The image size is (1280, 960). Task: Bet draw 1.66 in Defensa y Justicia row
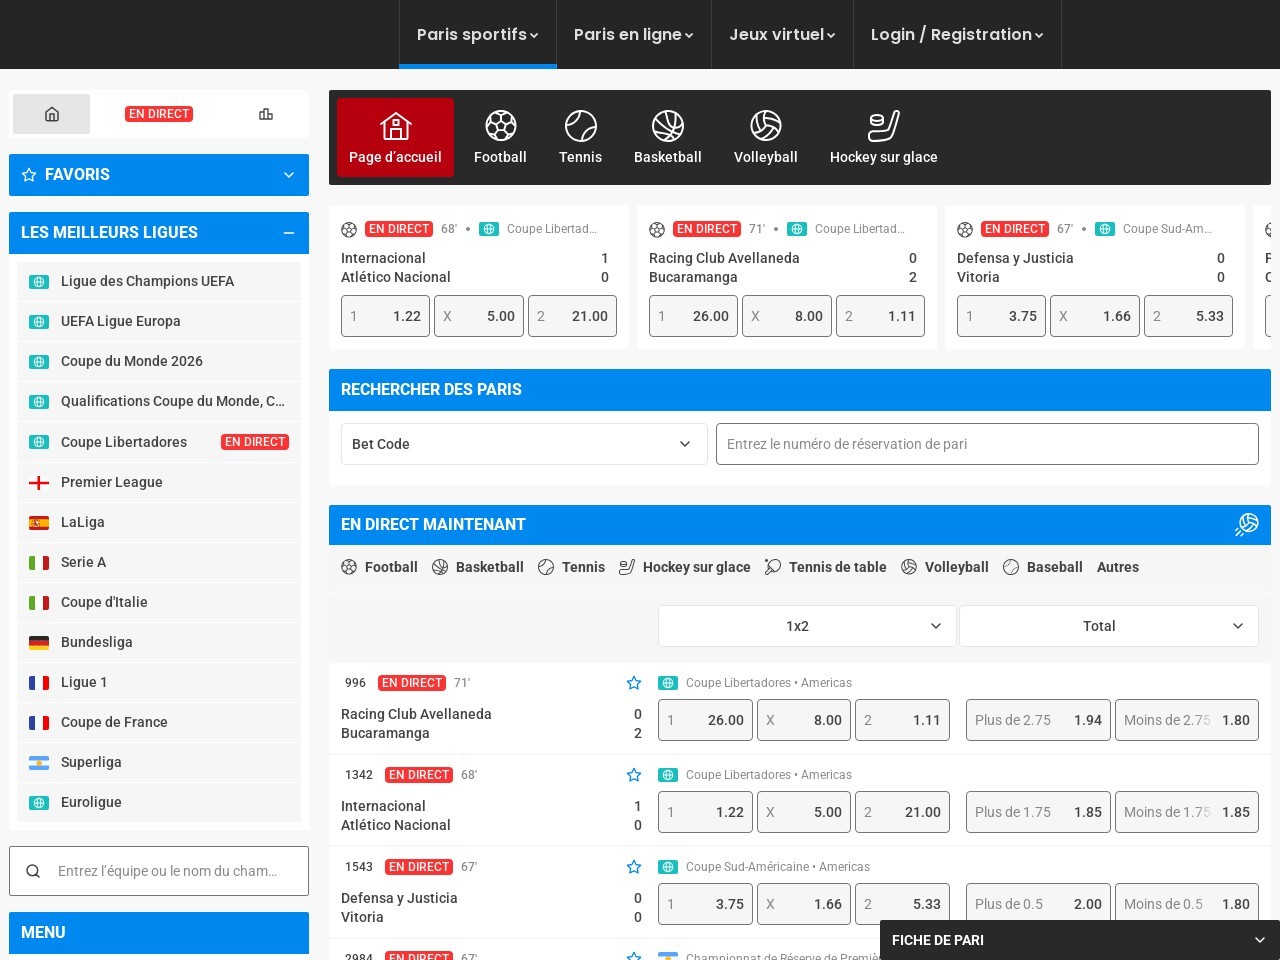[804, 904]
